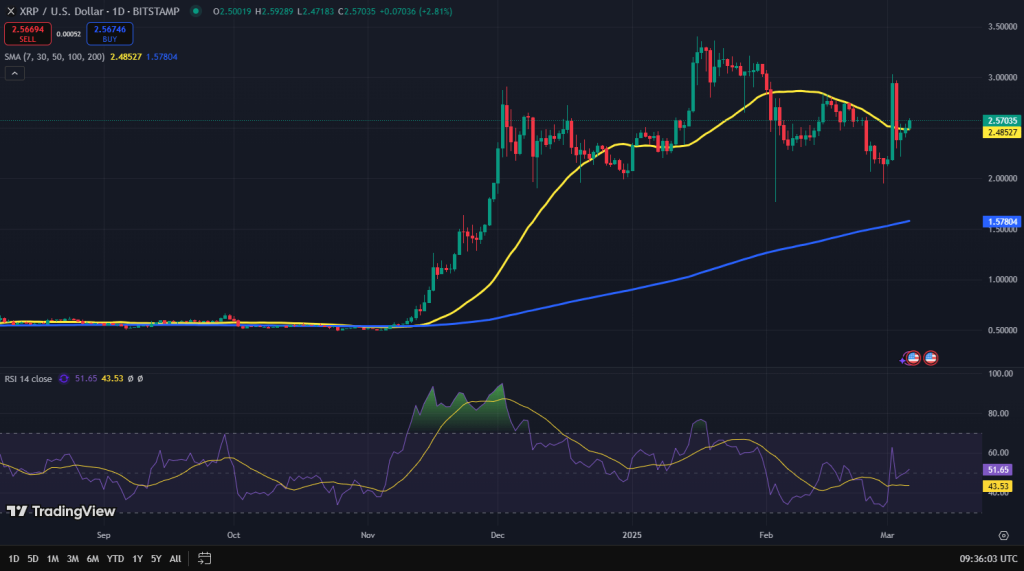
Task: Click the green current price label 2.57035
Action: (x=1002, y=121)
